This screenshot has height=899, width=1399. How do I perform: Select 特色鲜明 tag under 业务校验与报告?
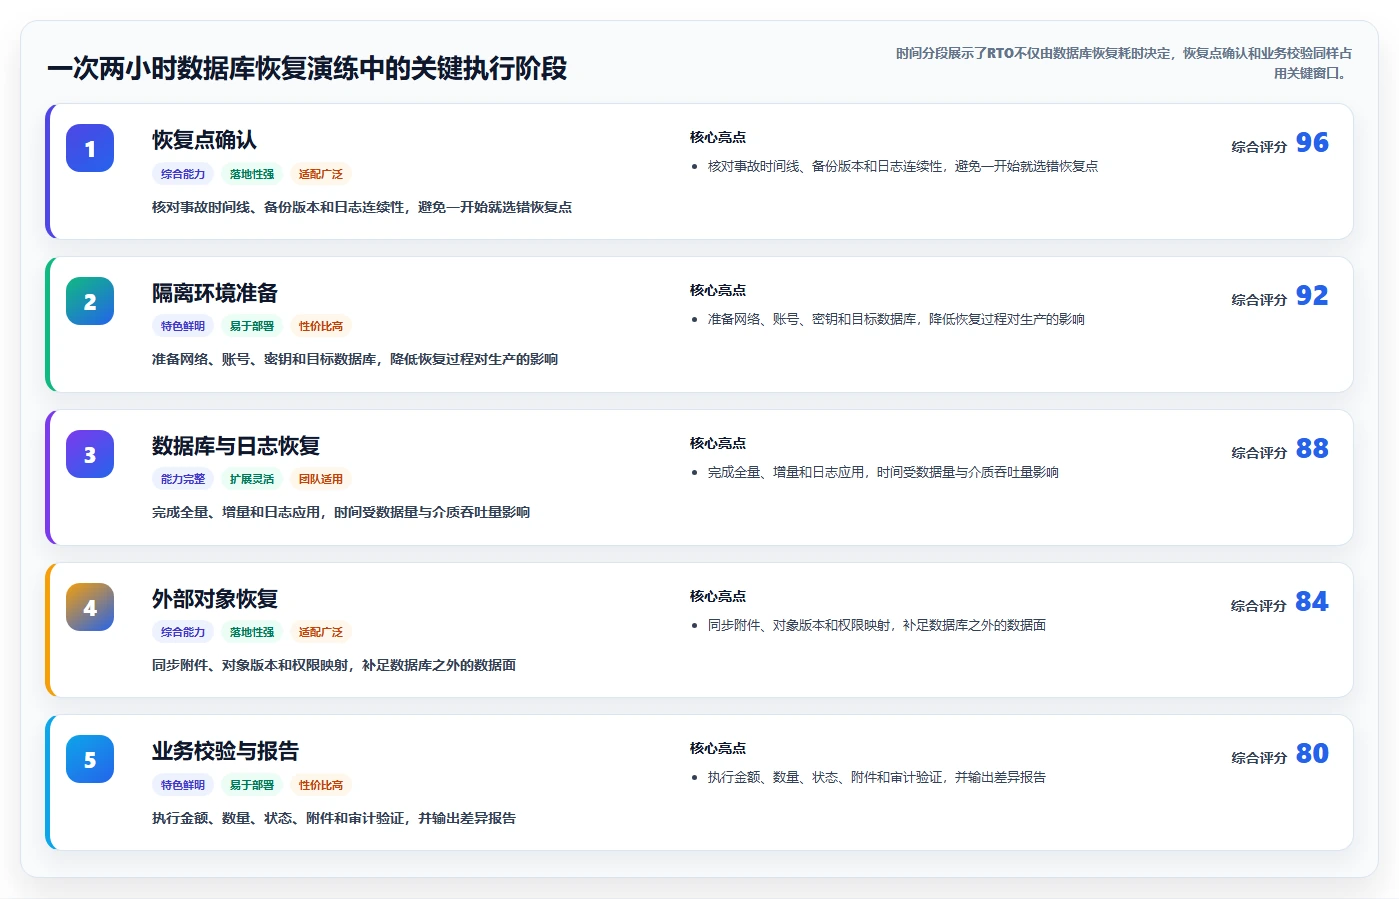pyautogui.click(x=183, y=785)
